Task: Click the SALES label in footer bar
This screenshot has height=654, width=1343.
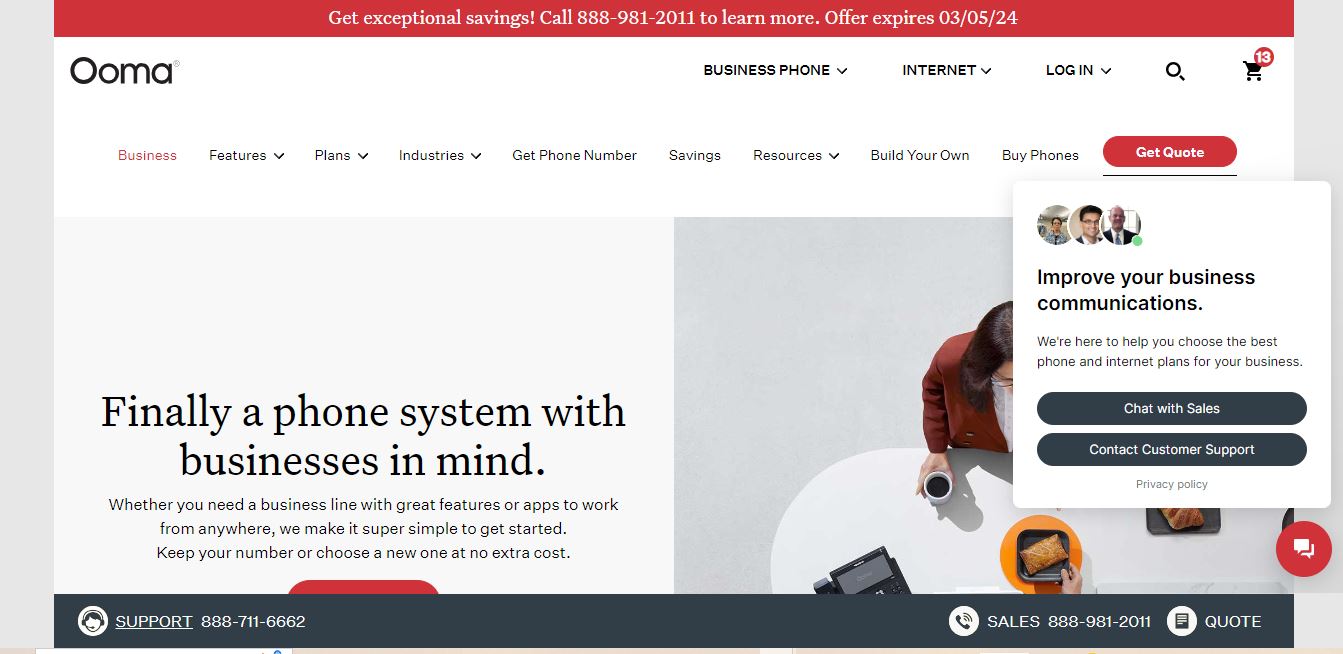Action: (x=1013, y=621)
